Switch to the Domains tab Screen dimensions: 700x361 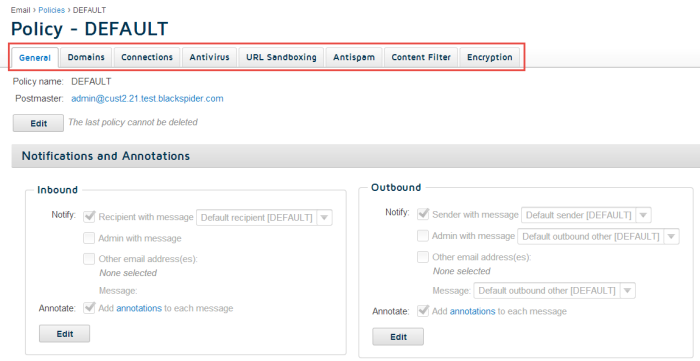(86, 57)
